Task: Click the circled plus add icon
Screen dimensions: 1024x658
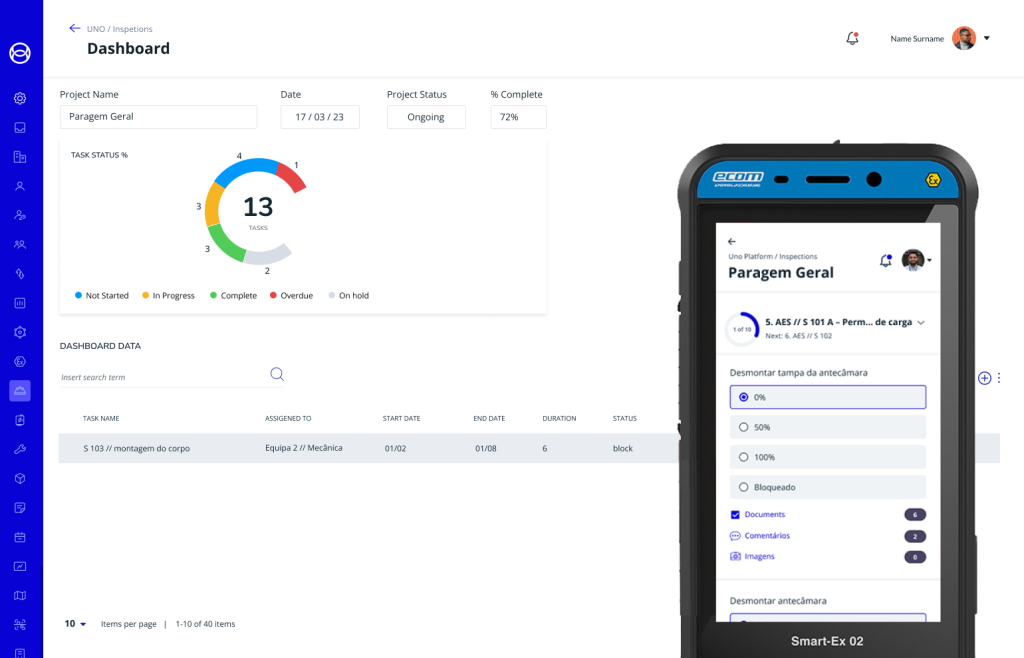Action: tap(984, 378)
